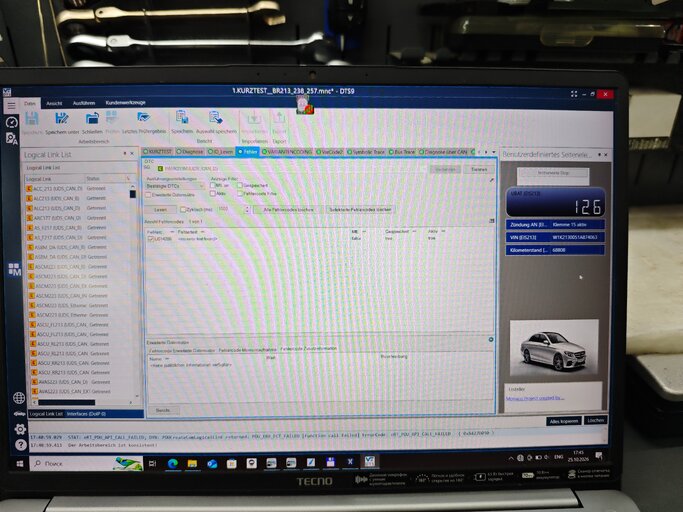
Task: Open the Ansicht ribbon tab
Action: pos(54,103)
